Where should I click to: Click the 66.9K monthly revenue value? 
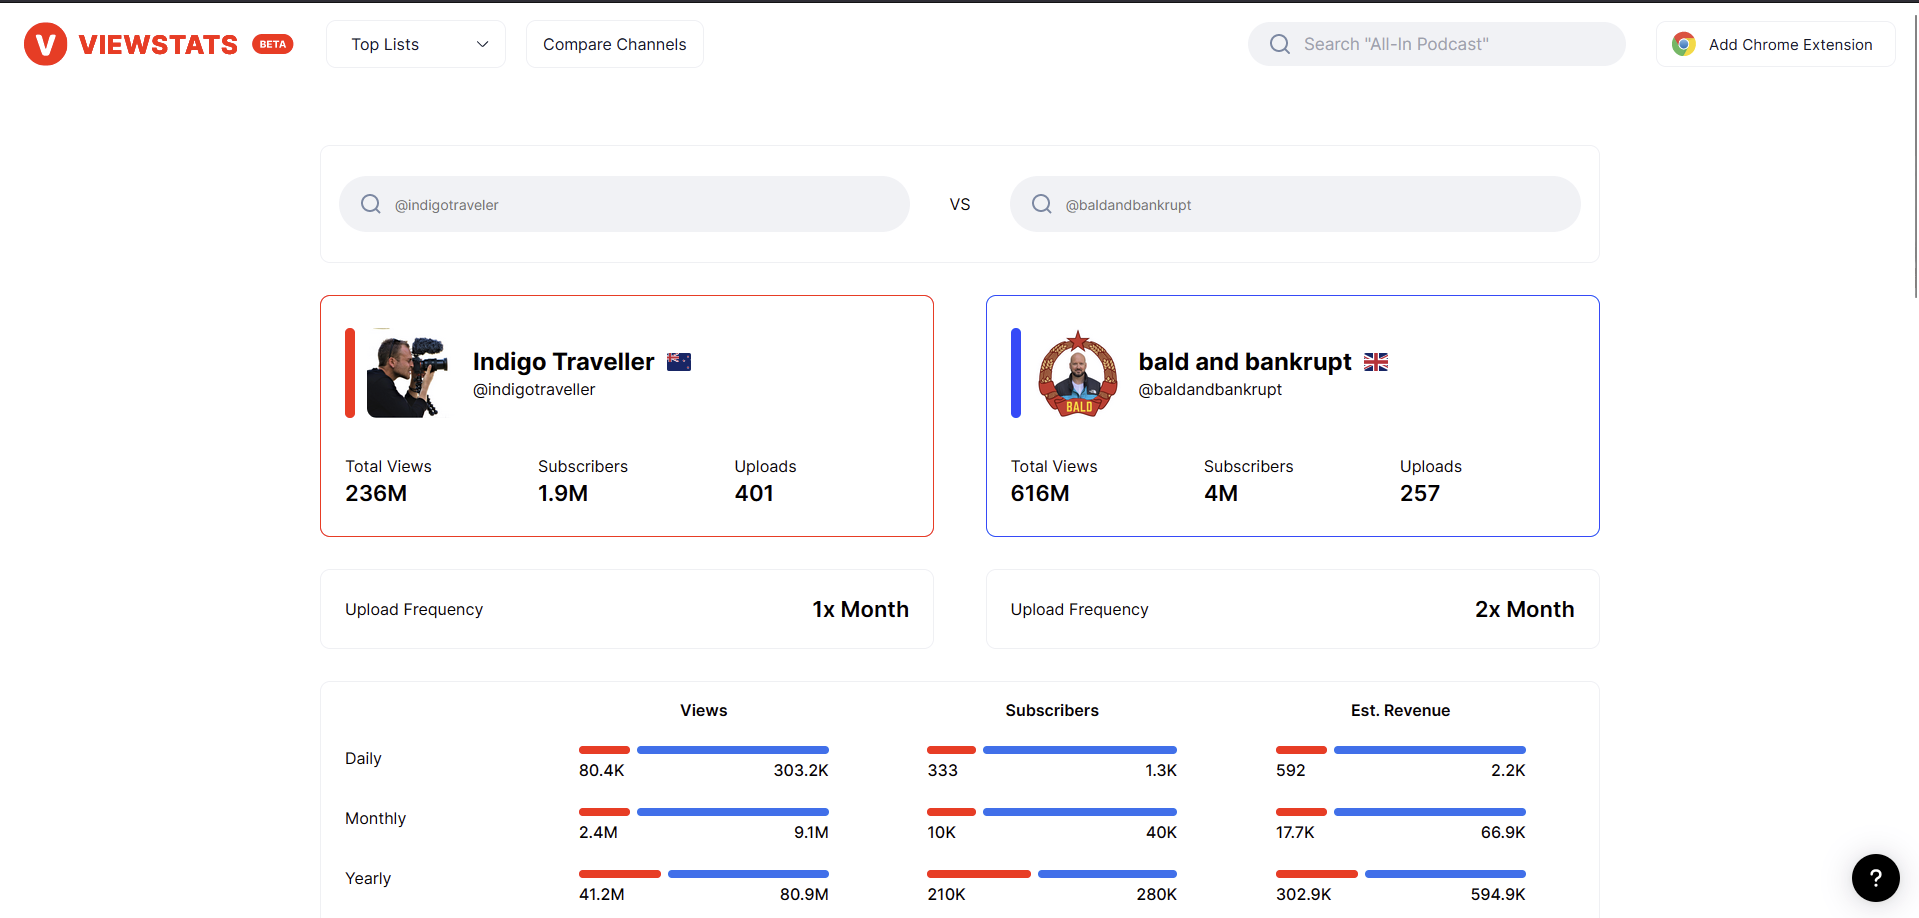(x=1503, y=833)
